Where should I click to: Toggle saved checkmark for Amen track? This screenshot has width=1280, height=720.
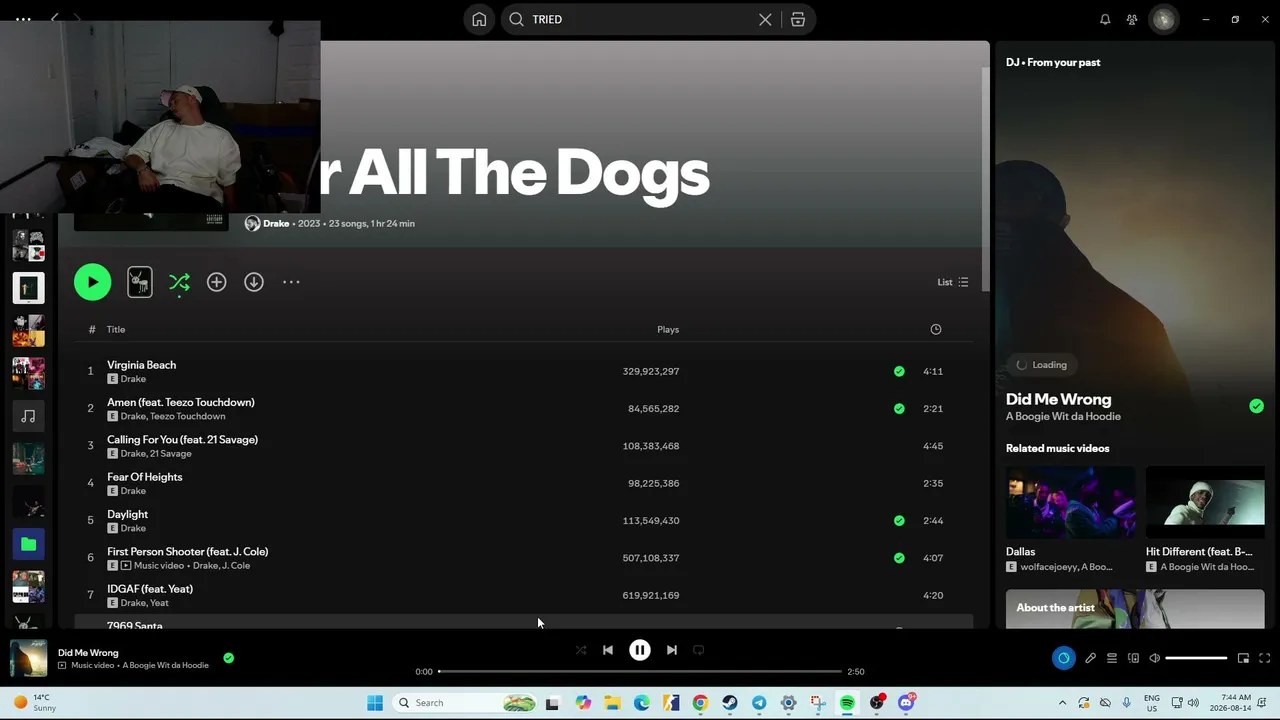click(x=899, y=408)
